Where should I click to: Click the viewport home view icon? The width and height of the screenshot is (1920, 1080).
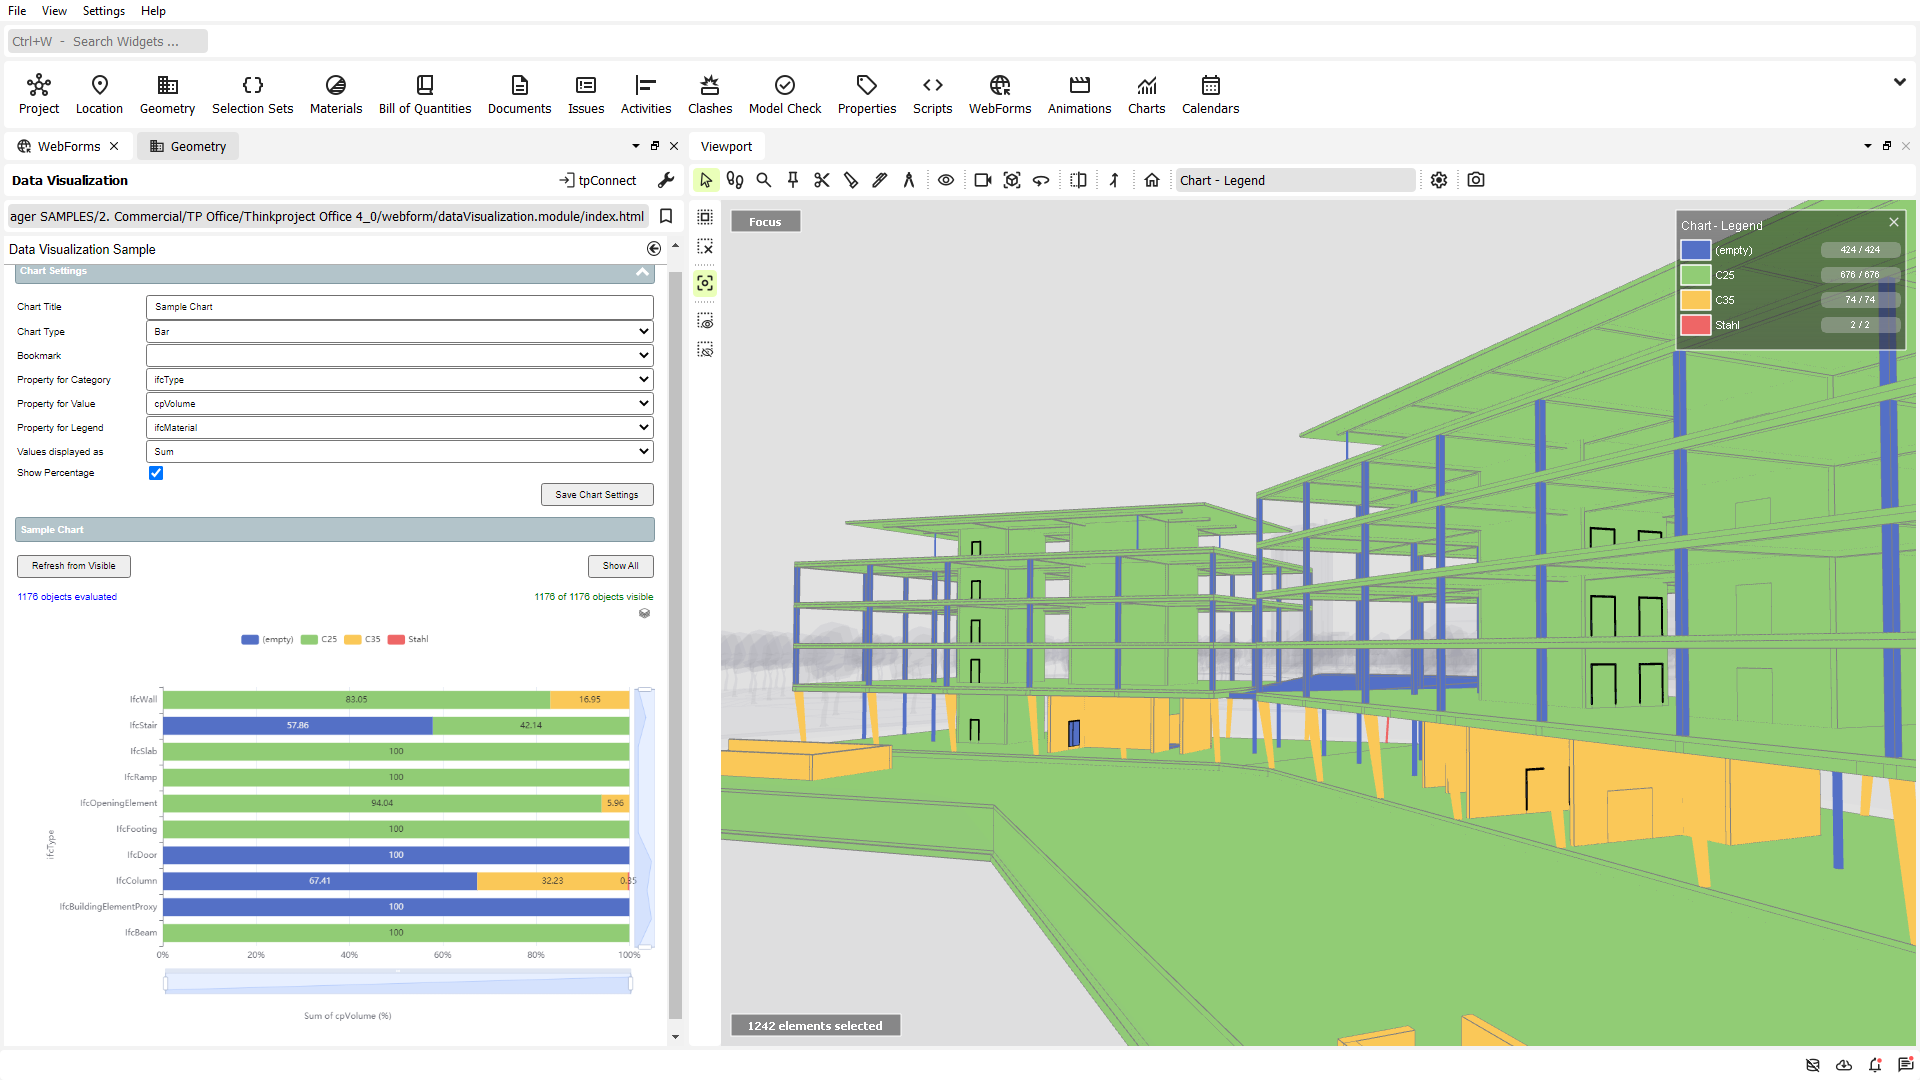pyautogui.click(x=1152, y=180)
